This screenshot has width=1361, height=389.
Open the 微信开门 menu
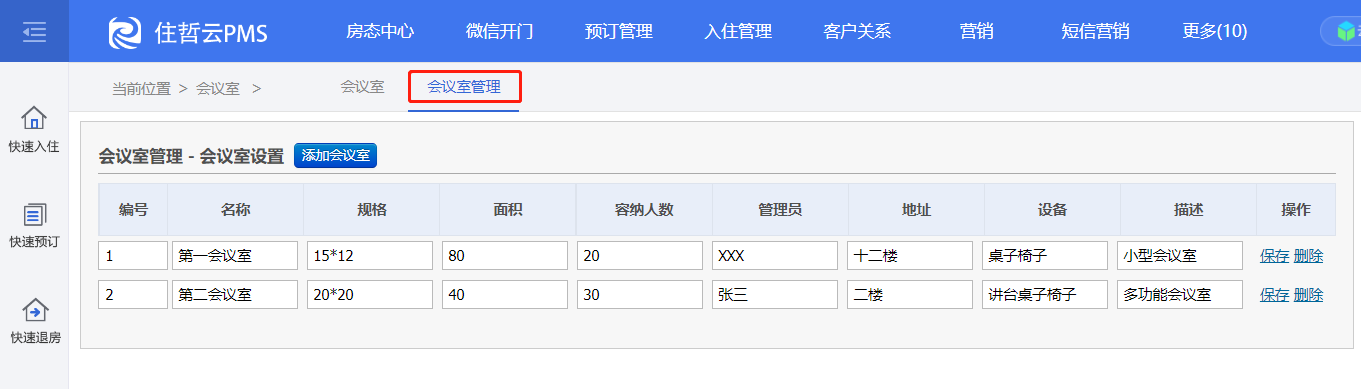coord(499,31)
